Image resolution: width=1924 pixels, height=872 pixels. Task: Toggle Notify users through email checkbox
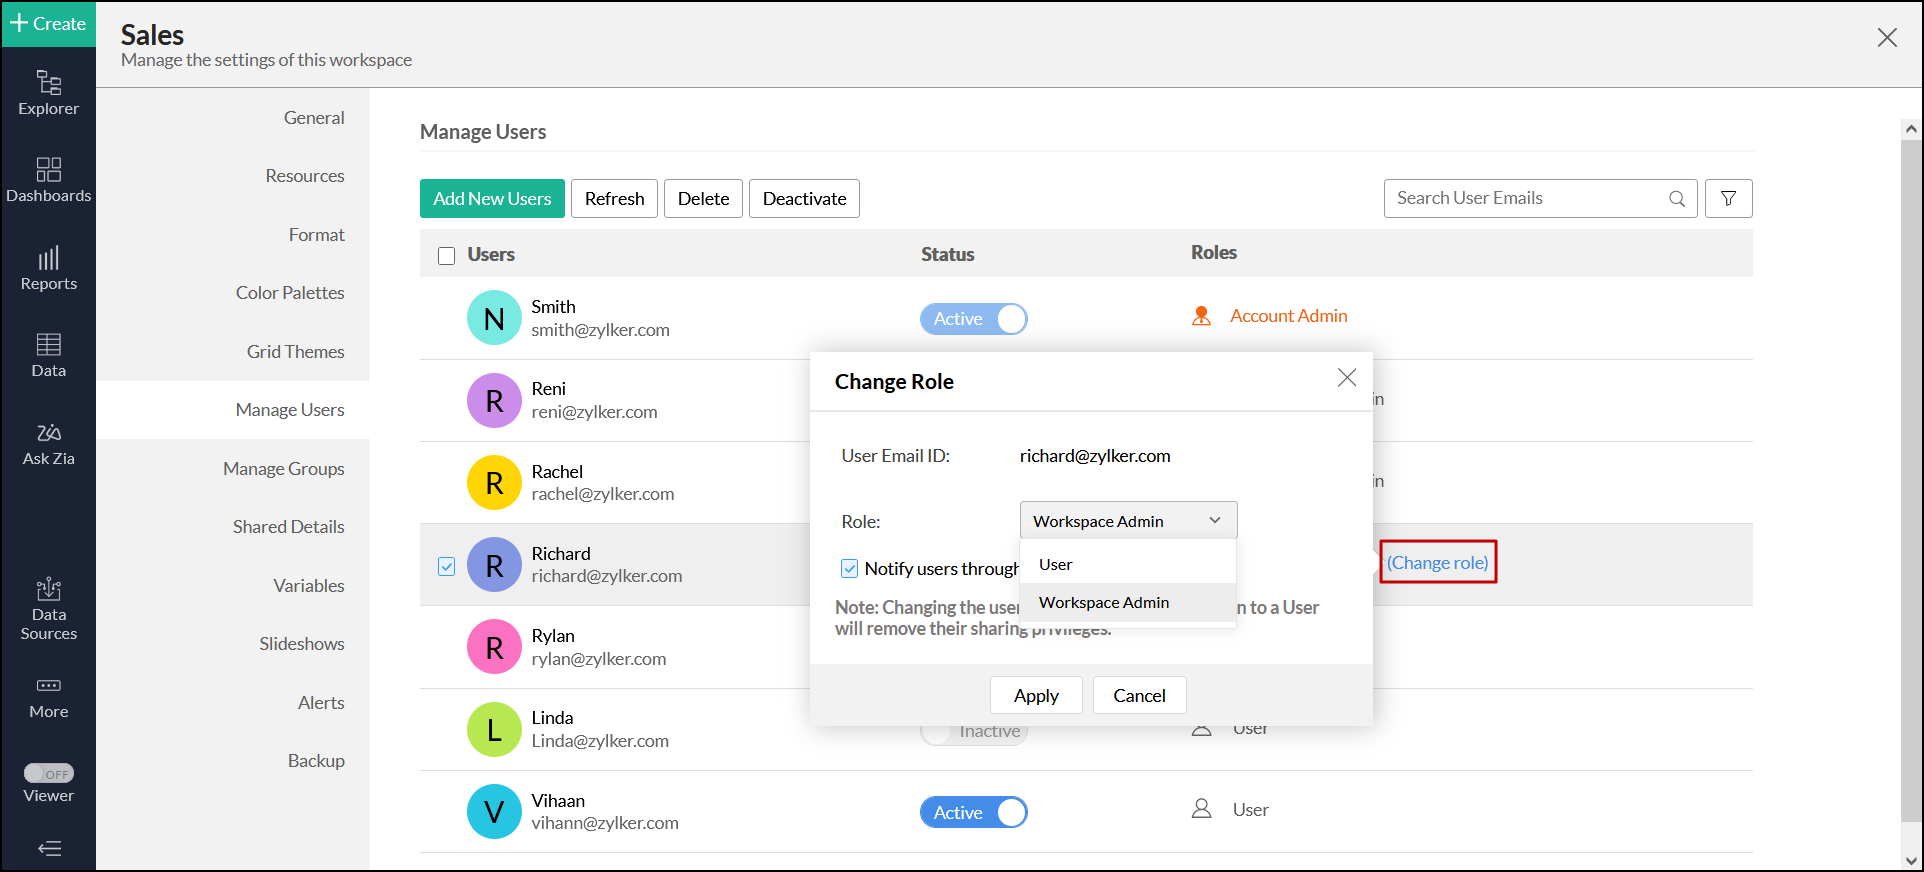(850, 569)
